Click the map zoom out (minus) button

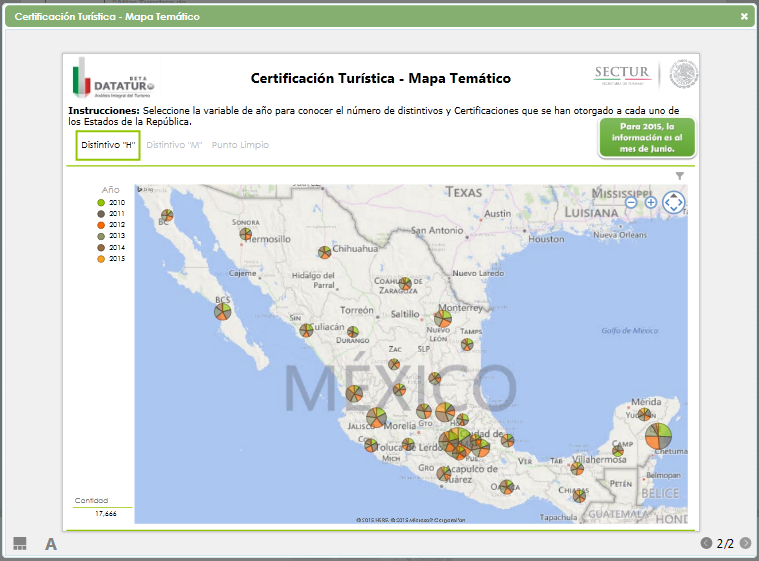[x=631, y=202]
